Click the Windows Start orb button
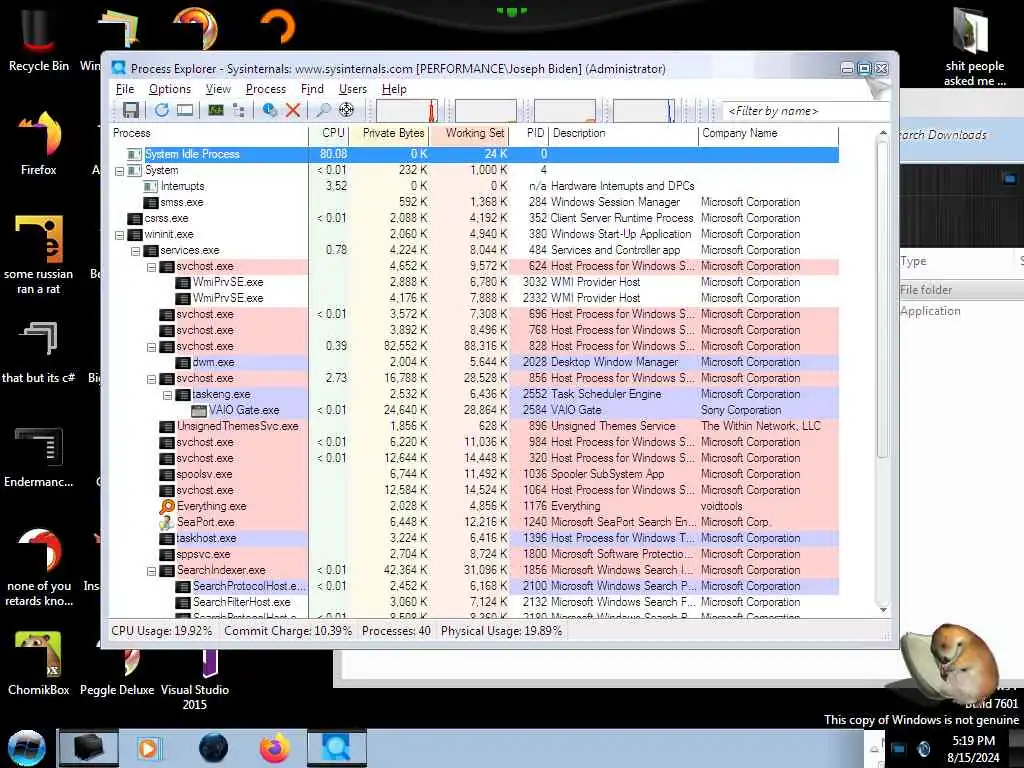 point(27,748)
